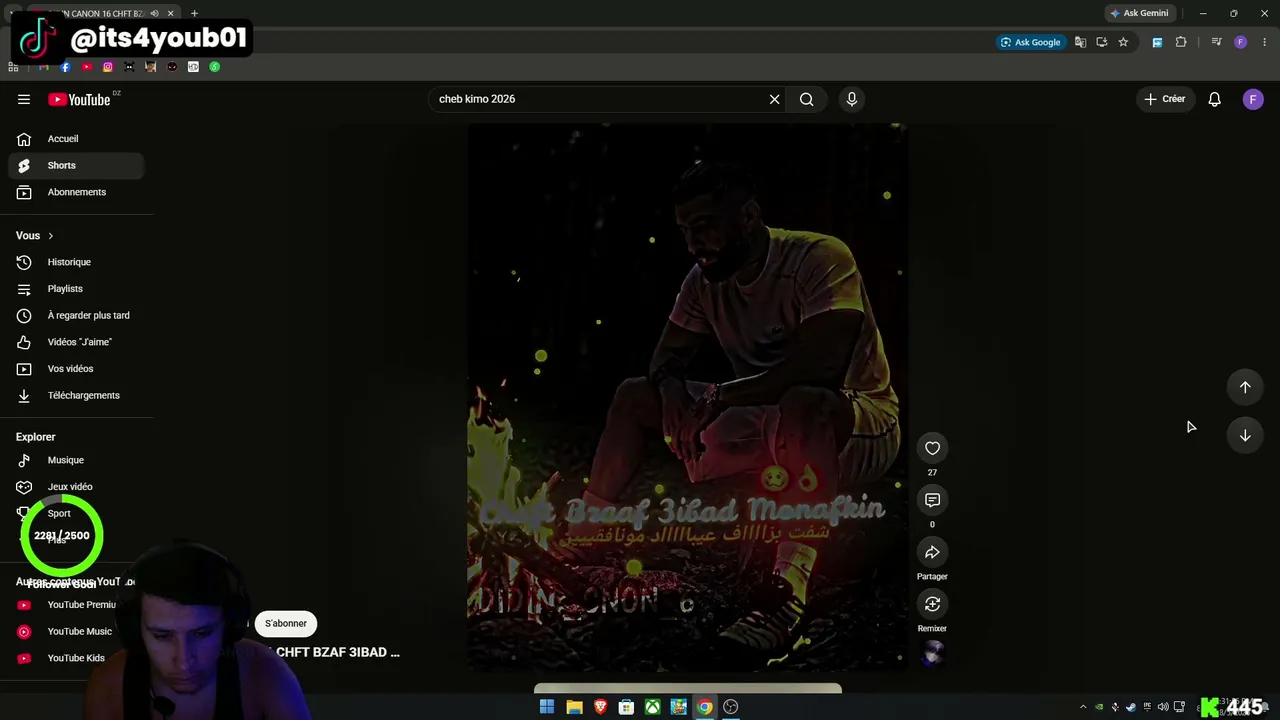Open Abonnements in the sidebar
The image size is (1280, 720).
75,192
